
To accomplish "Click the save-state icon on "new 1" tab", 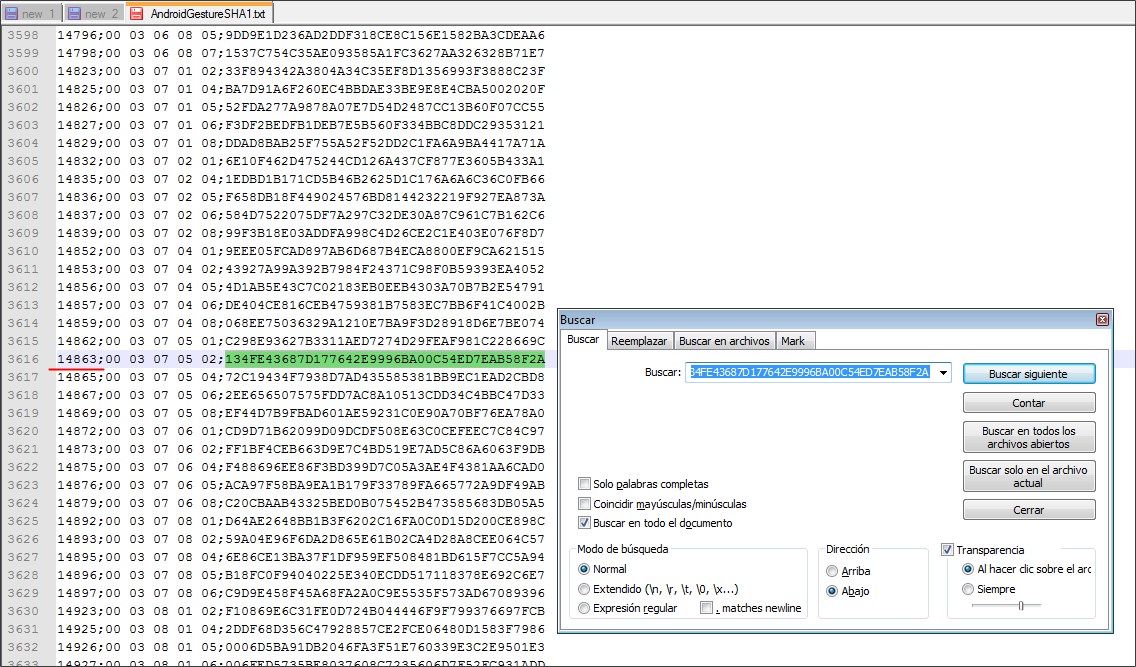I will point(9,11).
